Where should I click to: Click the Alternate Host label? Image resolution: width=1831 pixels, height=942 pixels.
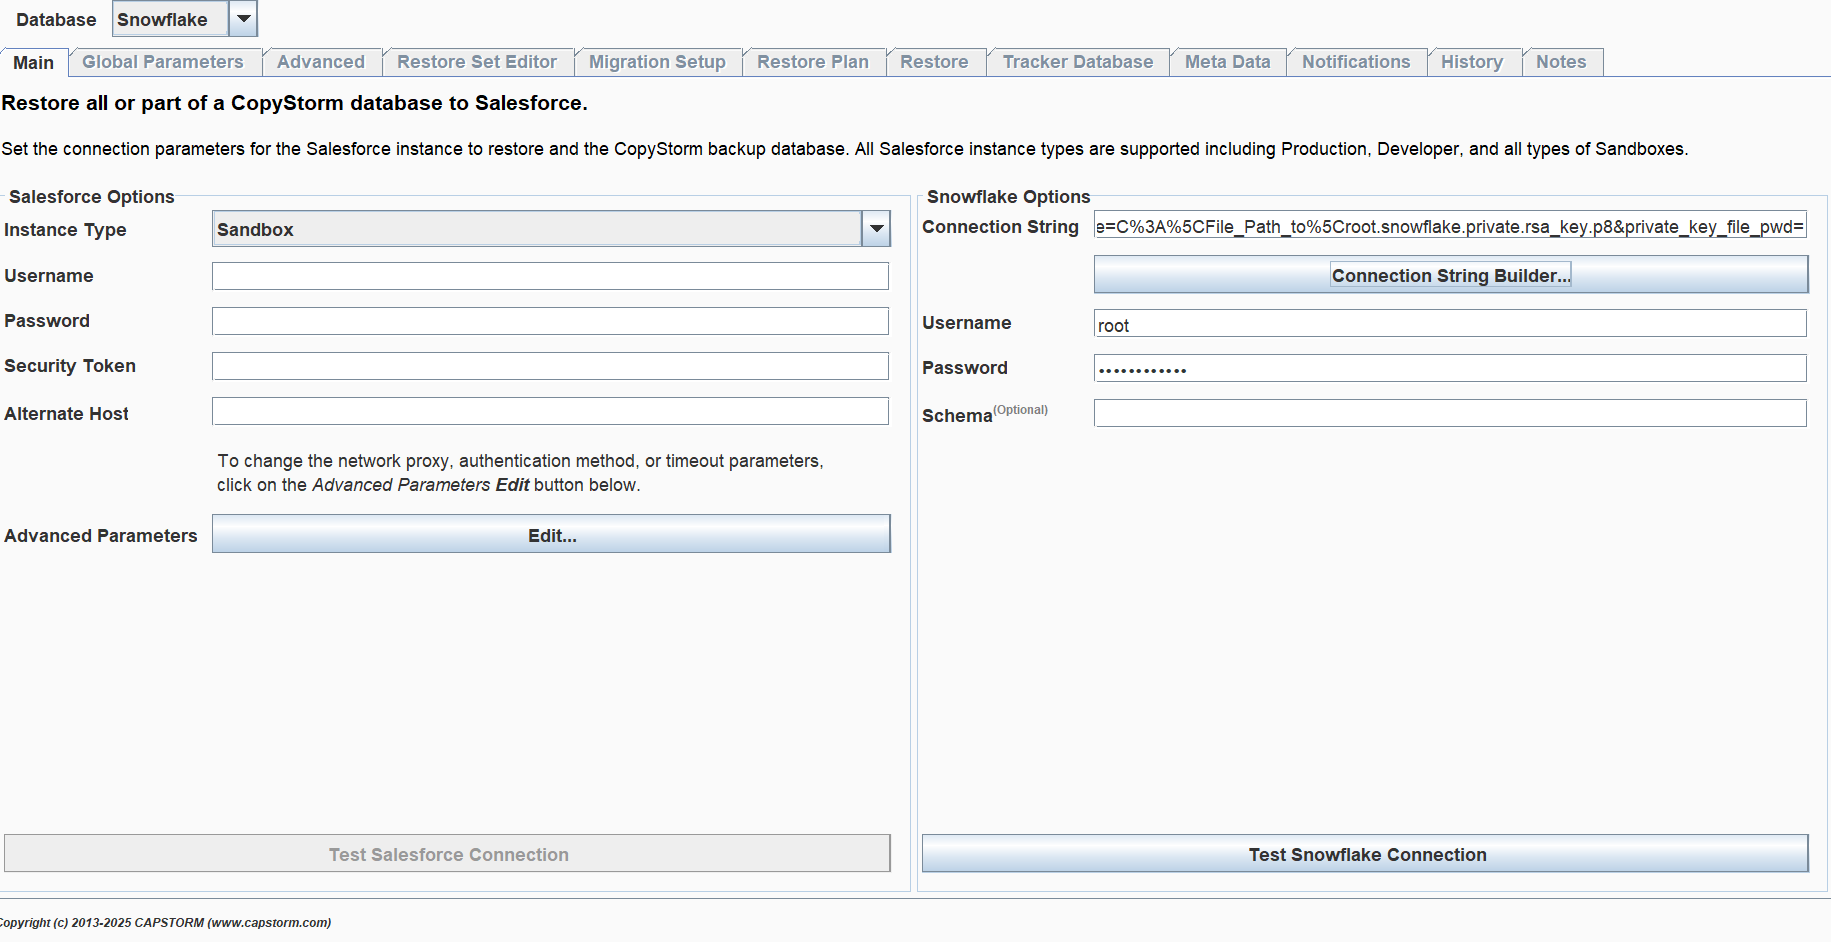pos(66,414)
